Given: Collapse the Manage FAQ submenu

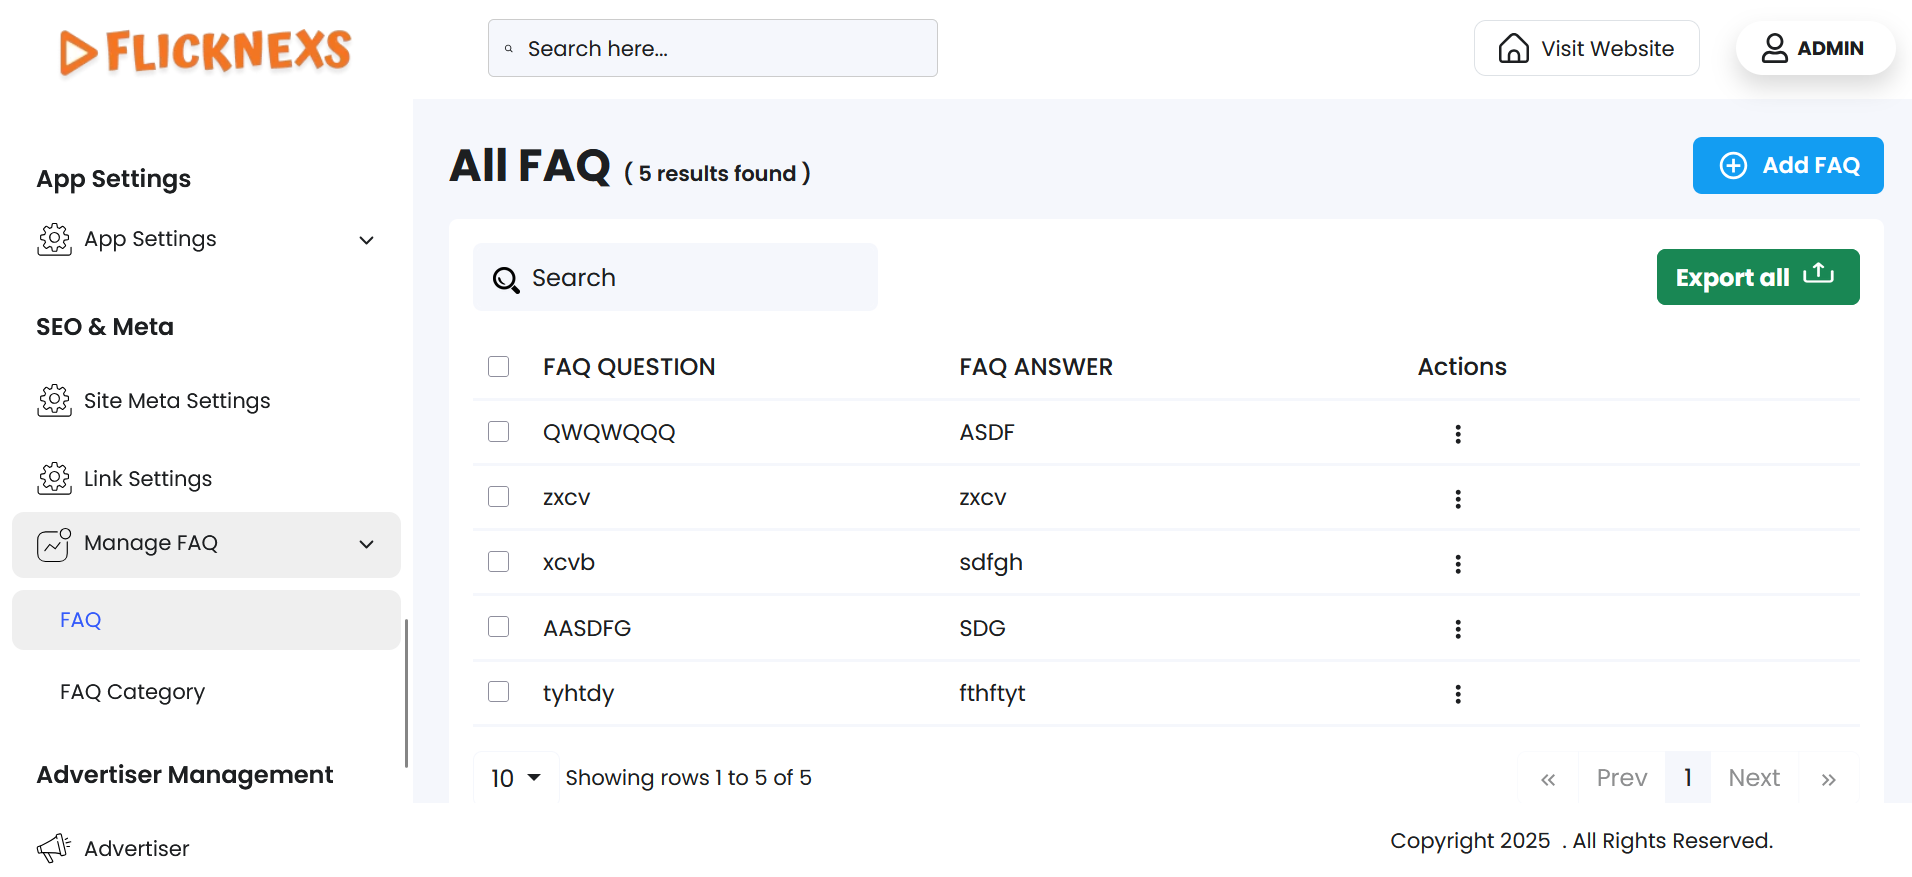Looking at the screenshot, I should [366, 544].
